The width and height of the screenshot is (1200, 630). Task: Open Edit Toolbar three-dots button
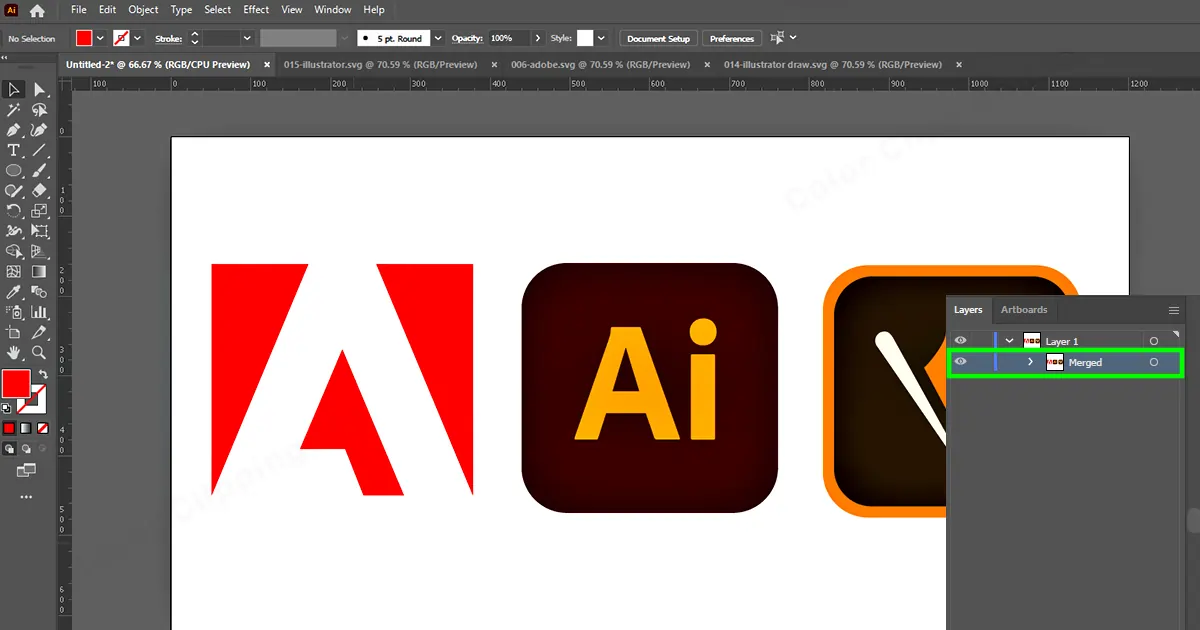tap(26, 496)
